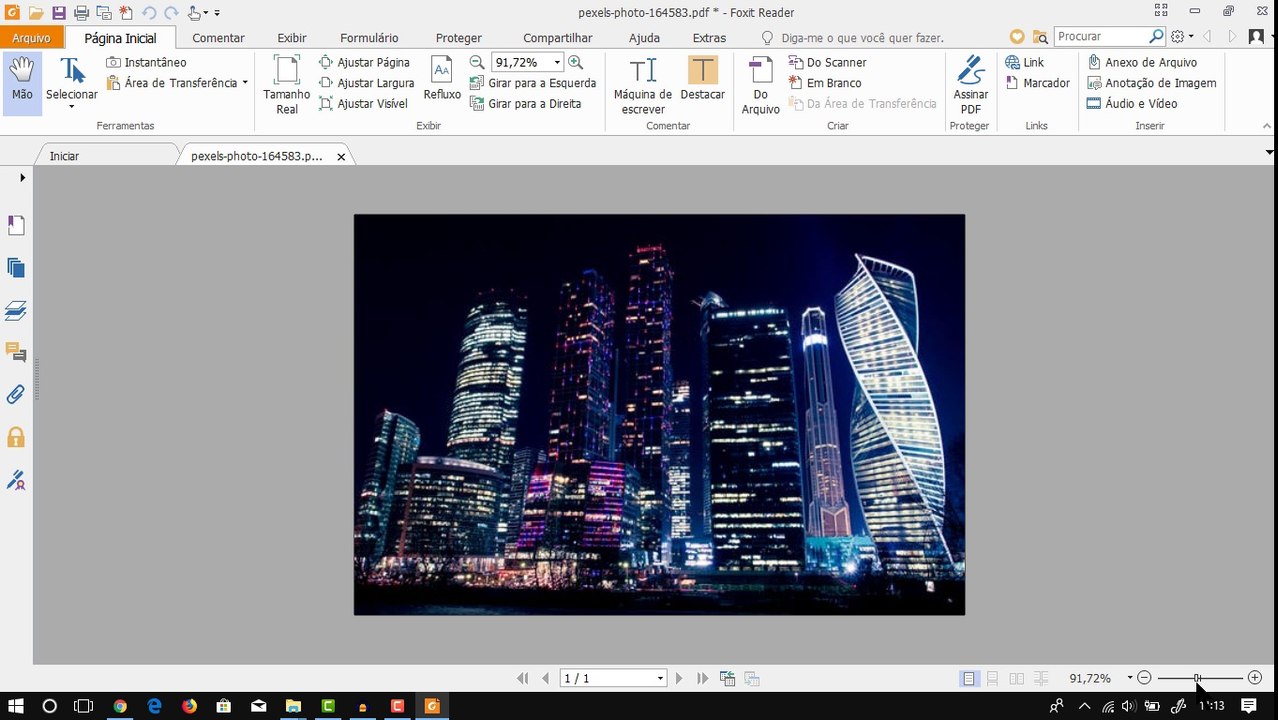Activate Refluxo view
The width and height of the screenshot is (1278, 720).
click(x=442, y=78)
